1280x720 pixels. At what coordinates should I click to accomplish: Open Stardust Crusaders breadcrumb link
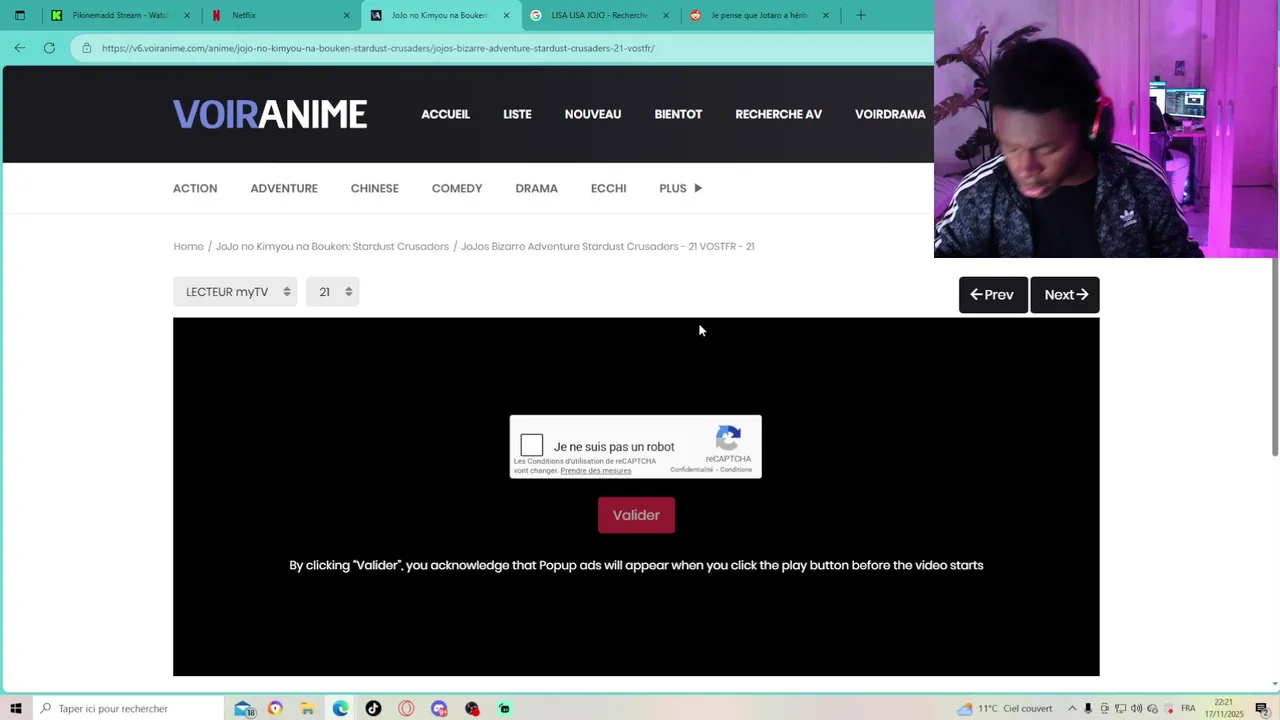click(x=332, y=246)
